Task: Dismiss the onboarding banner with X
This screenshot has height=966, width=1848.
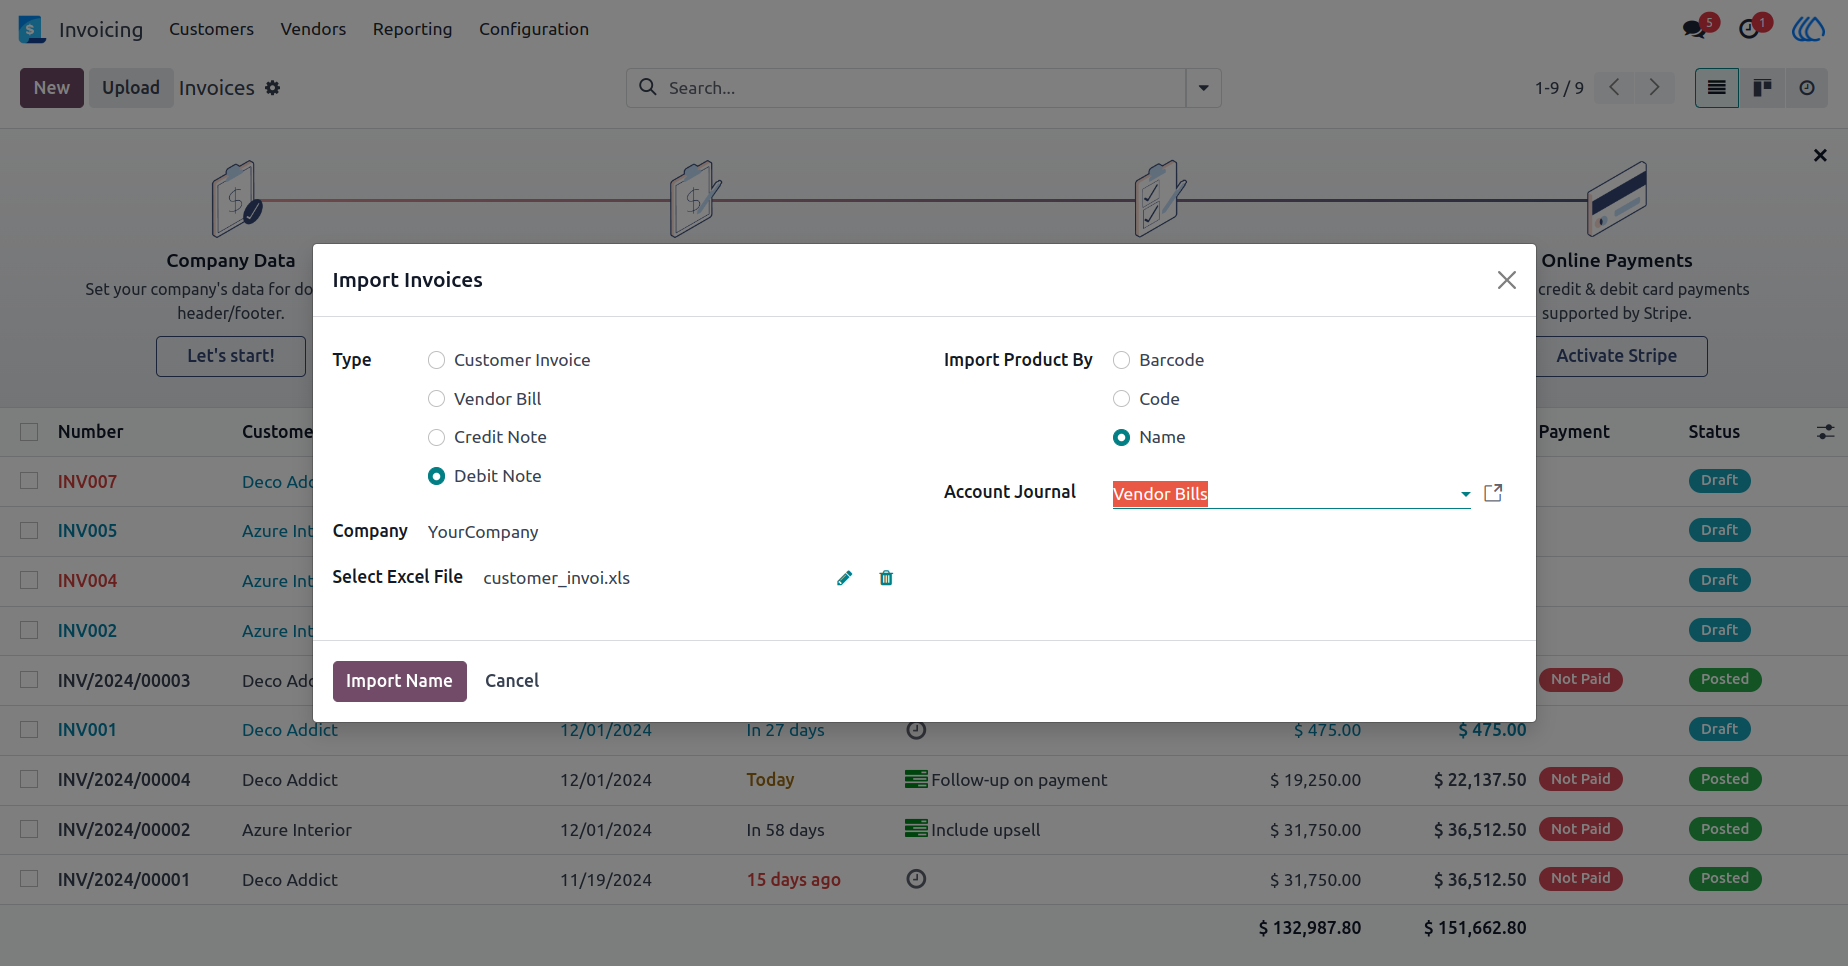Action: 1820,155
